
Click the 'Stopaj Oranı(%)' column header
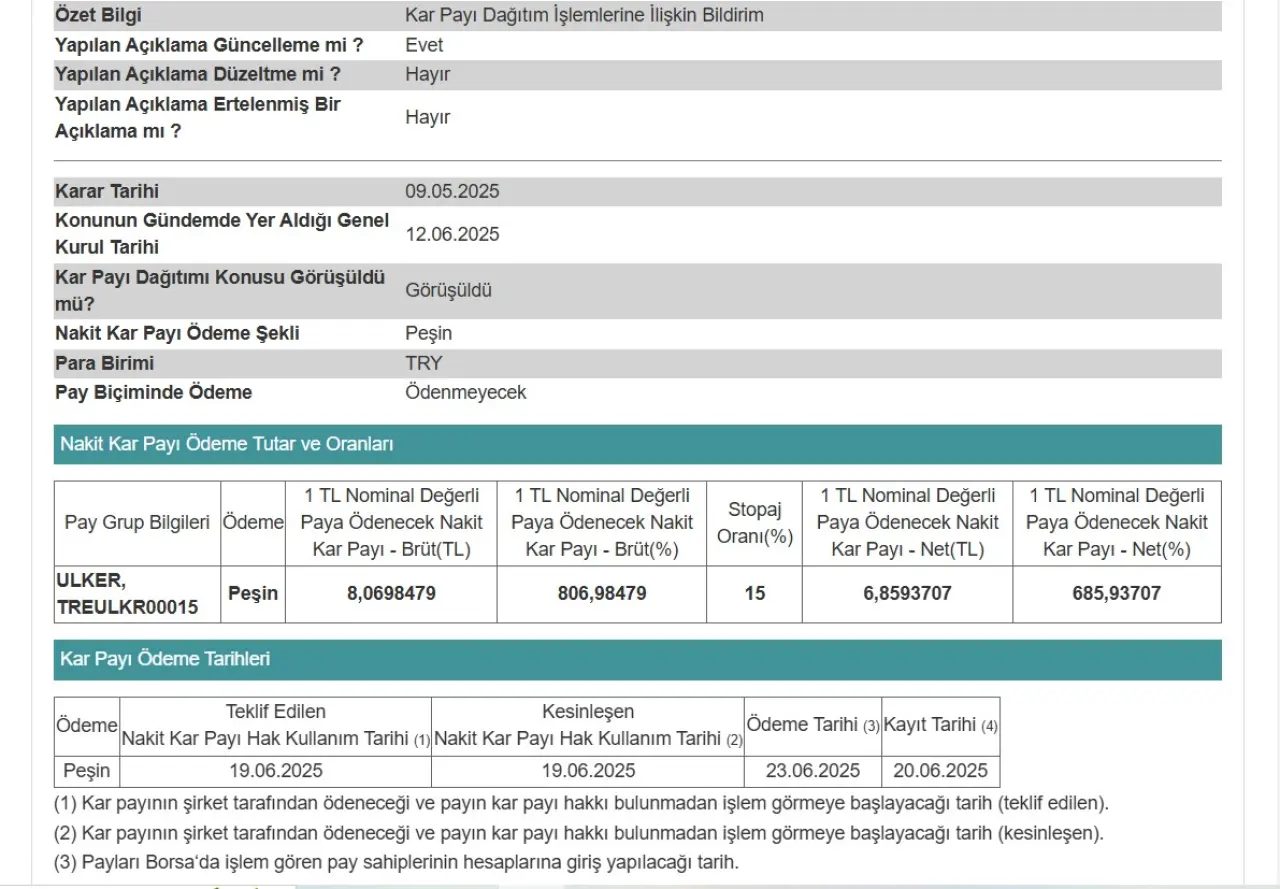click(754, 523)
